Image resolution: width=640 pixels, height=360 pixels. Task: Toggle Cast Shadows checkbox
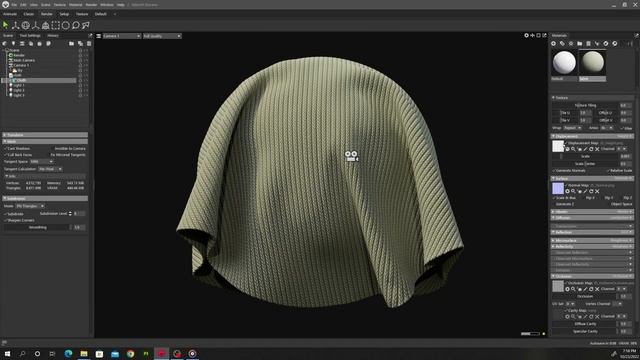(x=6, y=149)
